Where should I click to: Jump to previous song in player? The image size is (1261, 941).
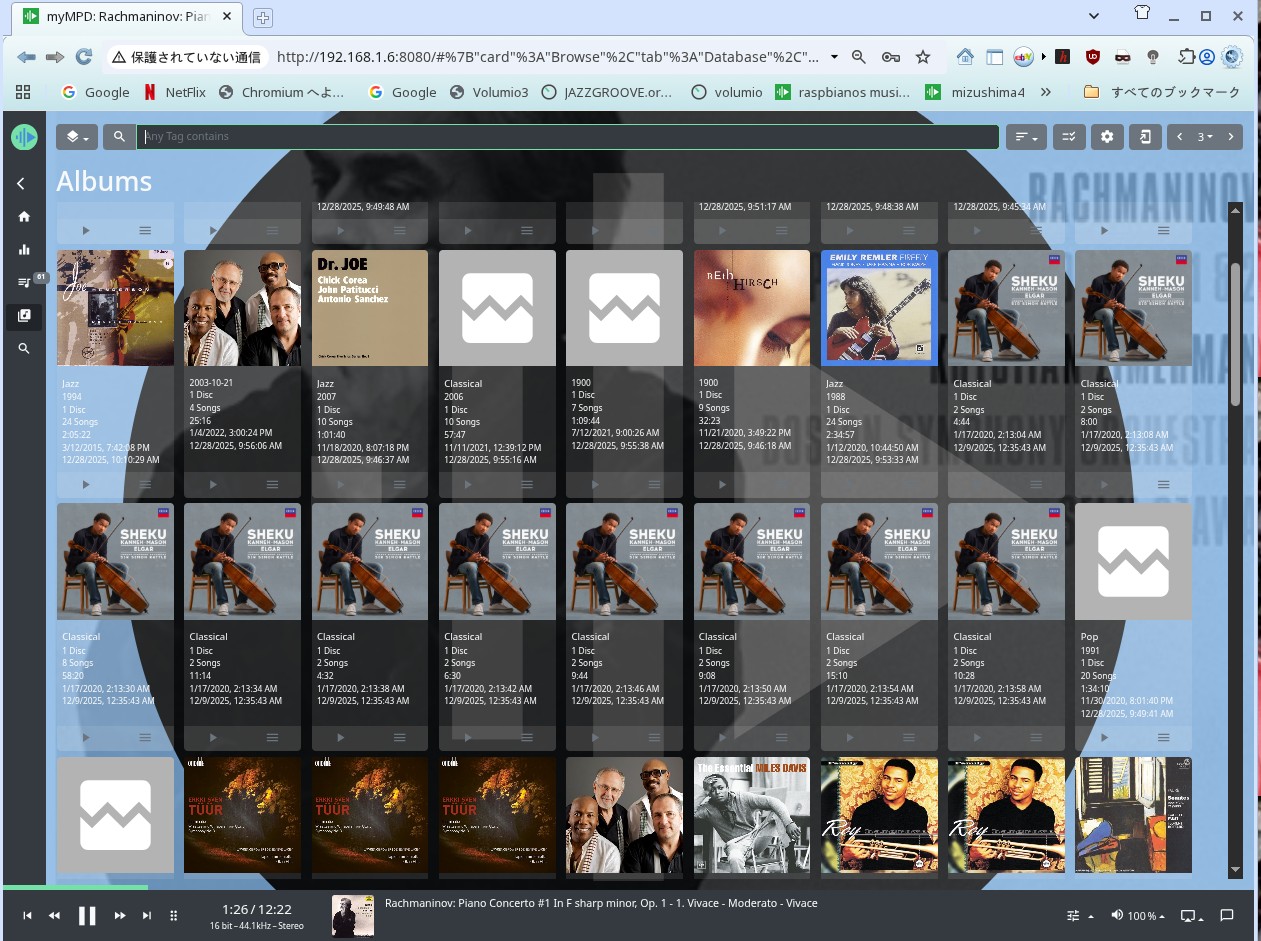[28, 915]
